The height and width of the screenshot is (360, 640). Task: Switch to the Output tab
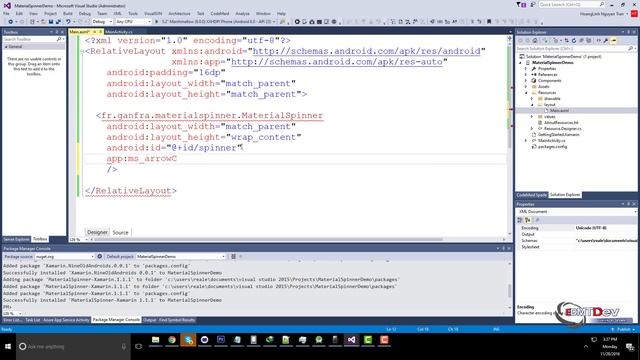149,320
